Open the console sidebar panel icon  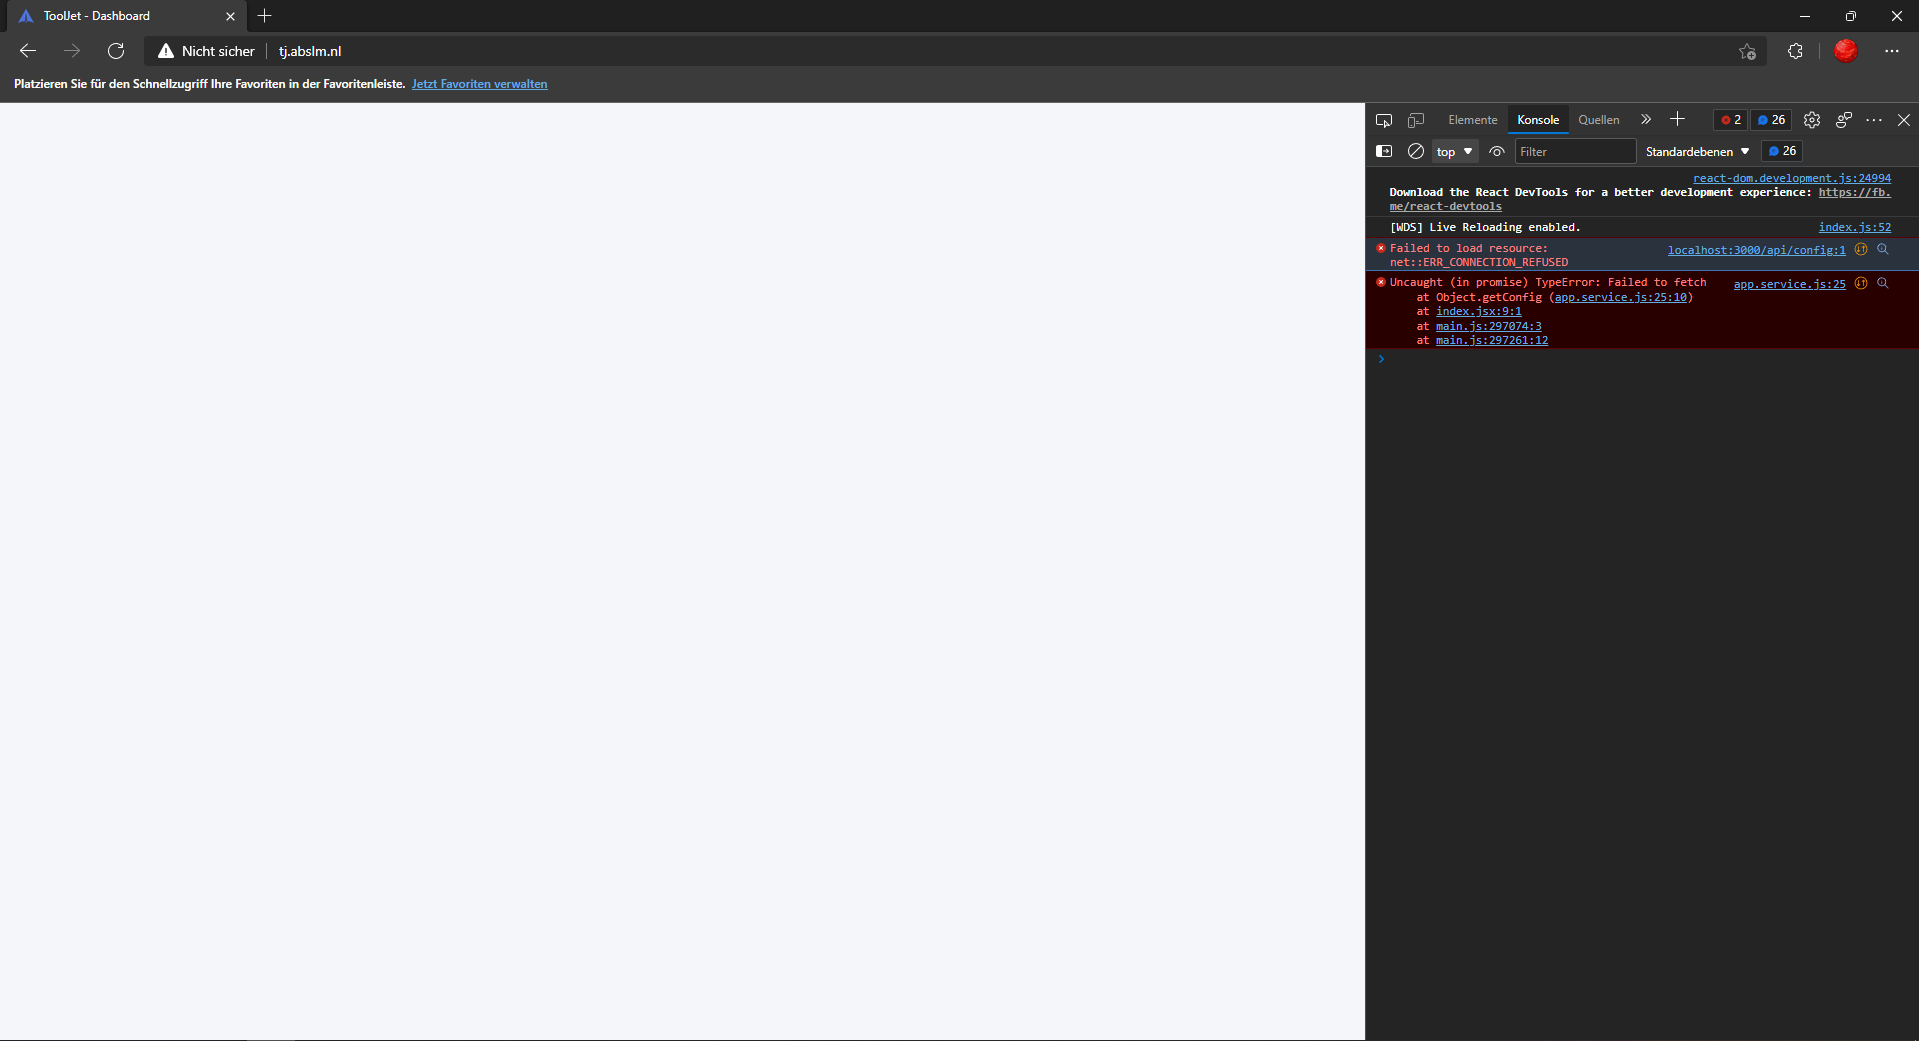click(1384, 151)
